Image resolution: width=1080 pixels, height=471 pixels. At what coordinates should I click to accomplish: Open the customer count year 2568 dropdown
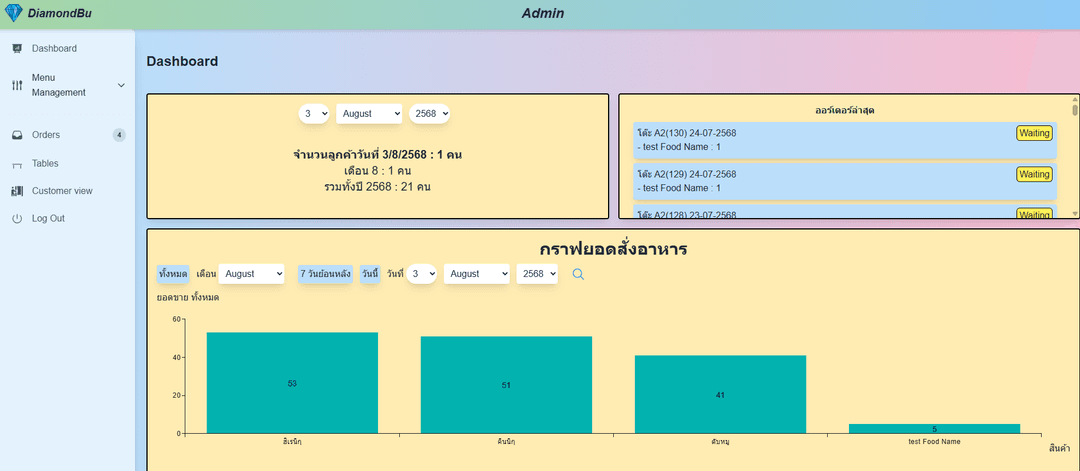tap(431, 114)
